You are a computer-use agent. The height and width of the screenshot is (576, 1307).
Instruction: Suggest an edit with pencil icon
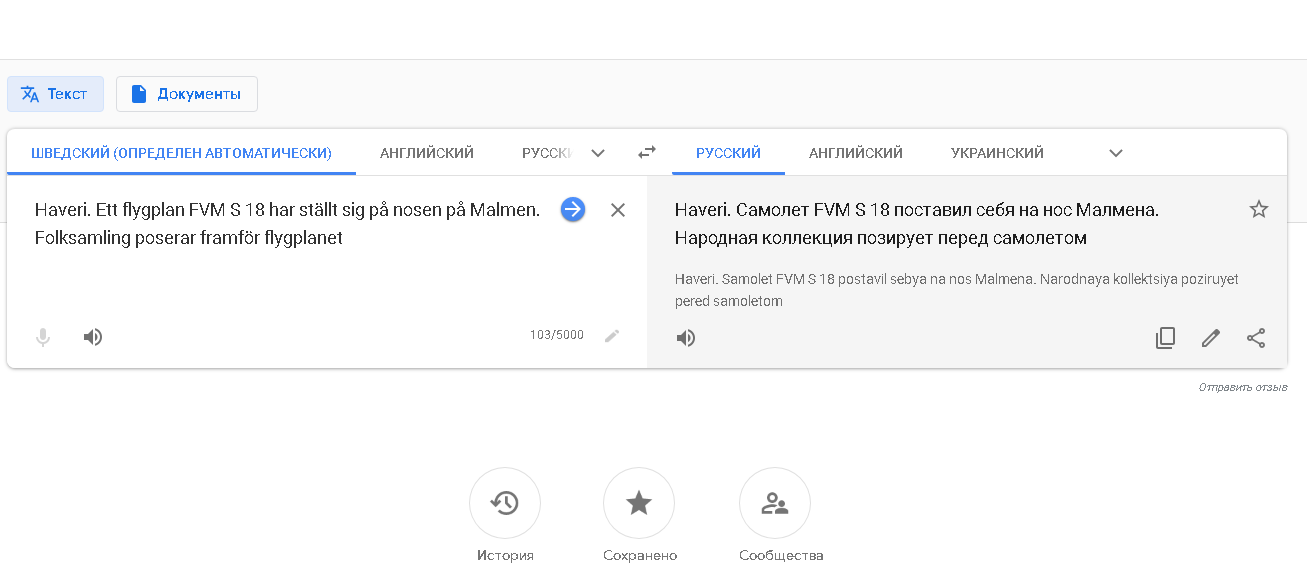pyautogui.click(x=1211, y=338)
